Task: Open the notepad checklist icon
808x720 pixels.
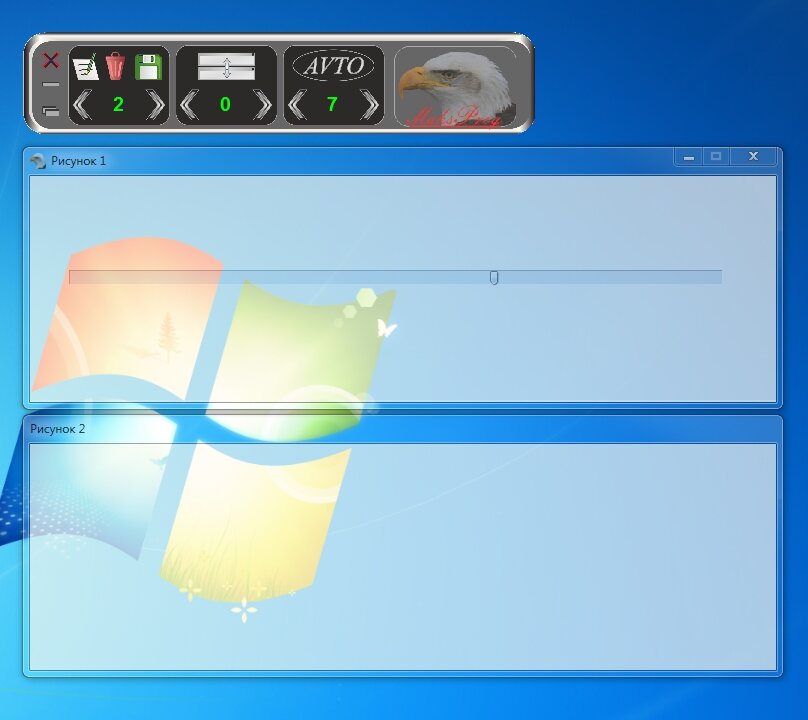Action: point(86,66)
